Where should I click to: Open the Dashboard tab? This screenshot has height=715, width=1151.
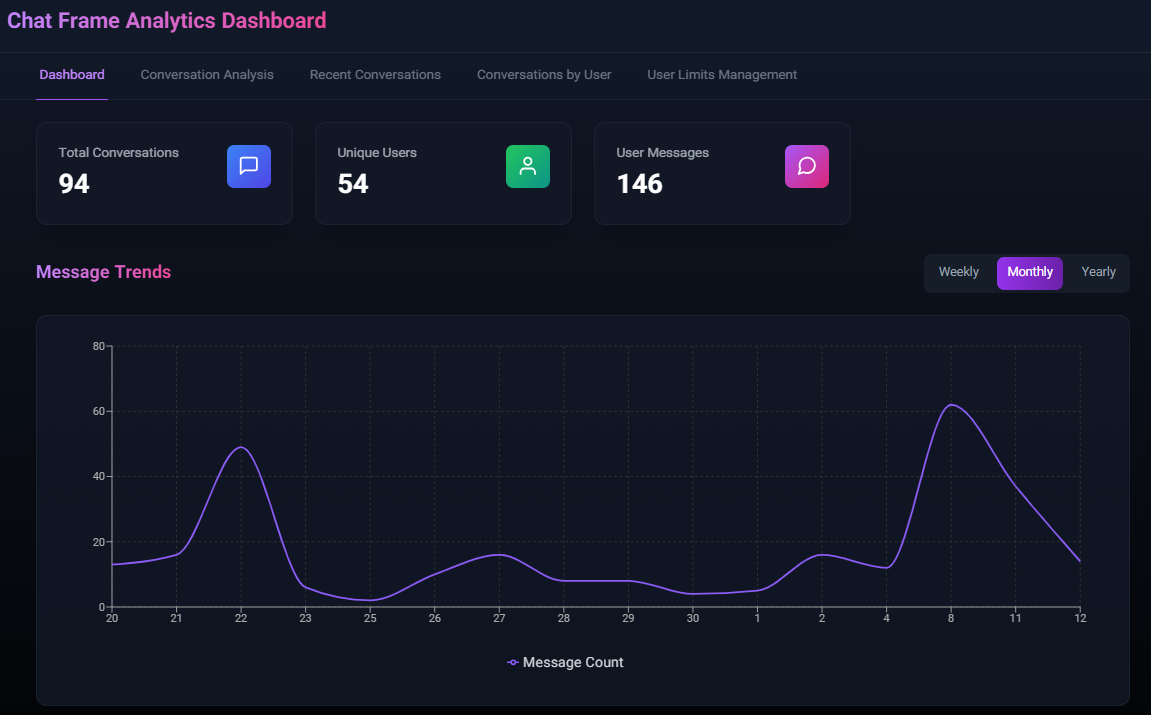[72, 75]
